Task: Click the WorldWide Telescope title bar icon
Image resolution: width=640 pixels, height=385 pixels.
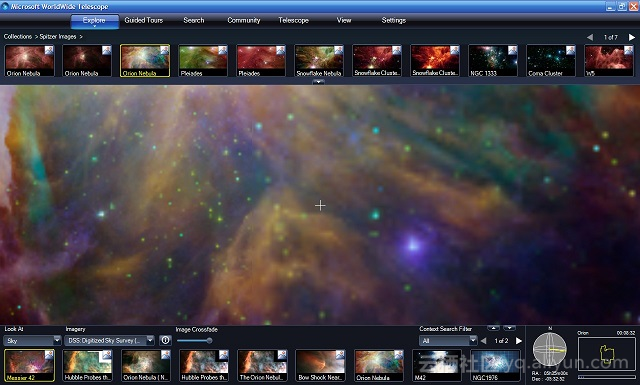Action: (x=5, y=6)
